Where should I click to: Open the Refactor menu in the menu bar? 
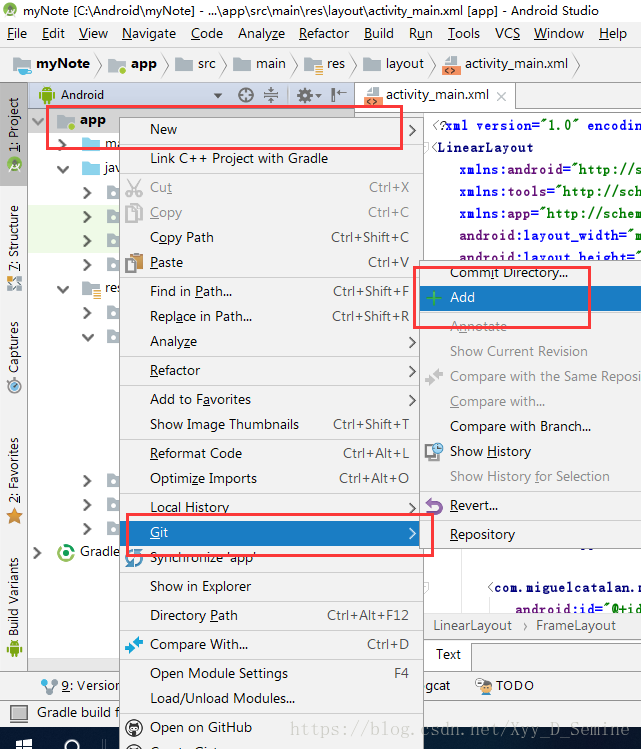(x=324, y=33)
